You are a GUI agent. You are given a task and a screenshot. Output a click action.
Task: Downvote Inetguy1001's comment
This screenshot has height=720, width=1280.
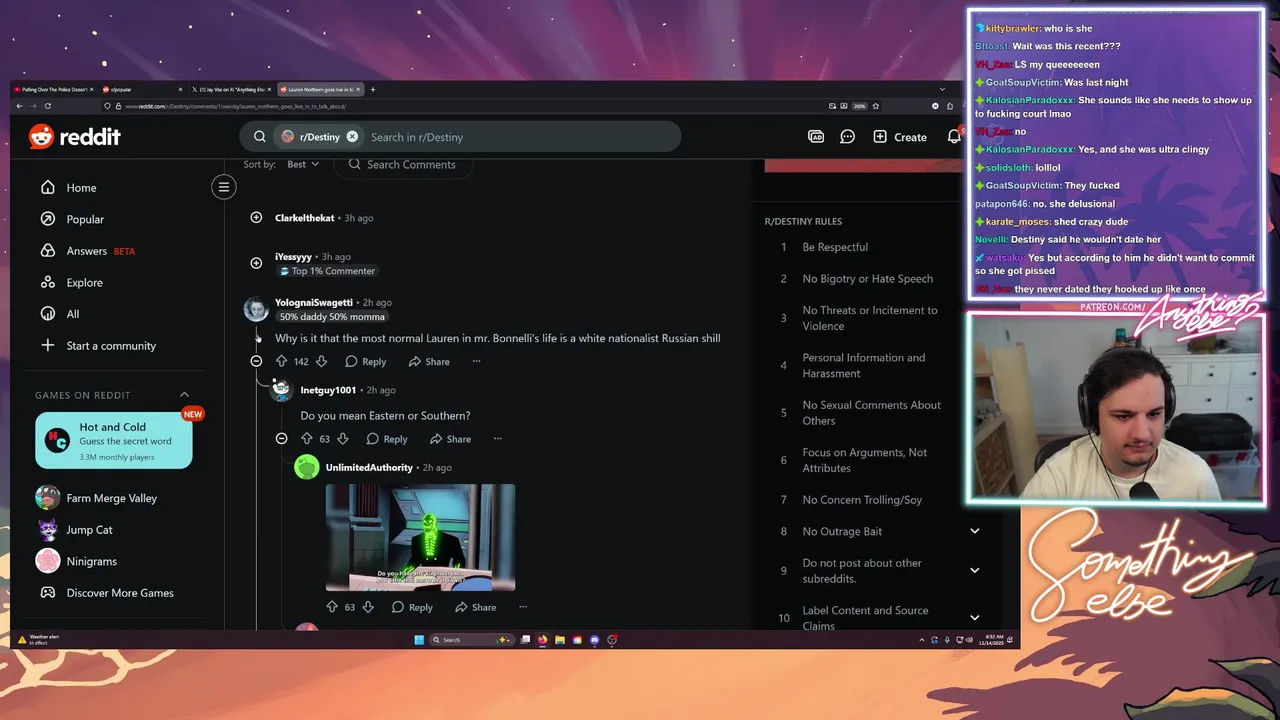point(343,439)
